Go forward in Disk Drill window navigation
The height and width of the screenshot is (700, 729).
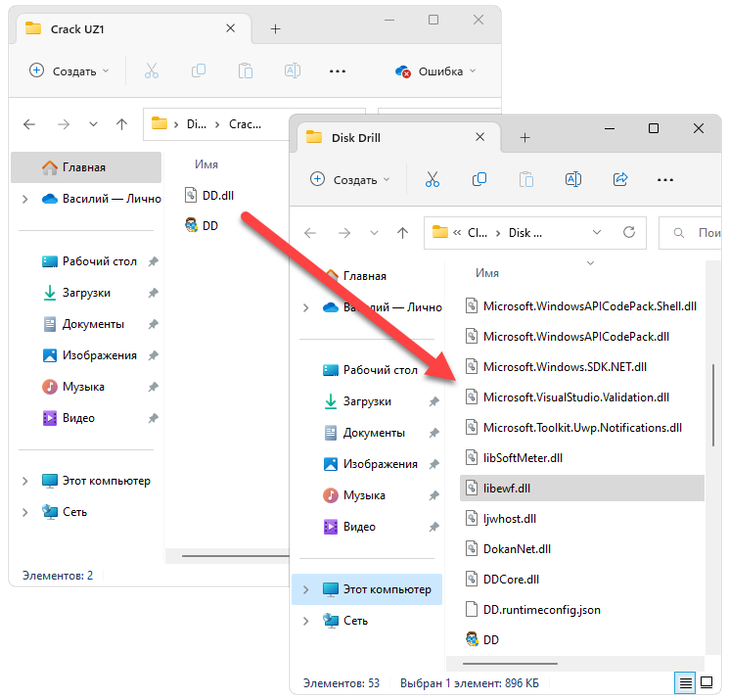tap(344, 233)
